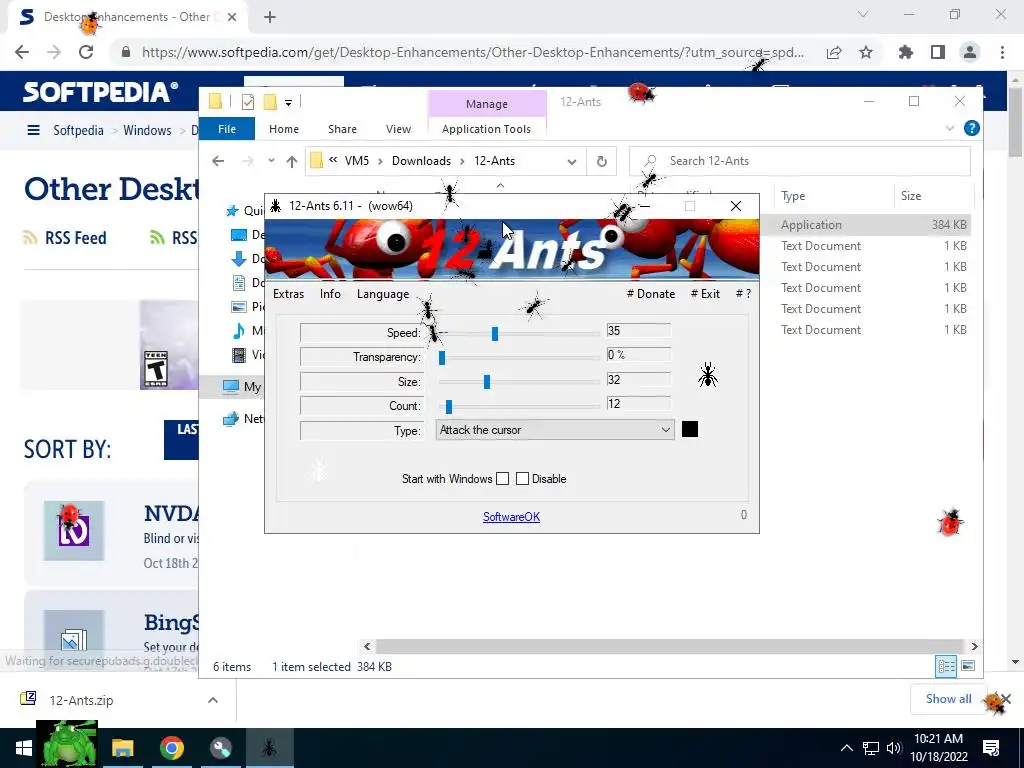
Task: Click the Windows breadcrumb on Softpedia
Action: pyautogui.click(x=147, y=131)
